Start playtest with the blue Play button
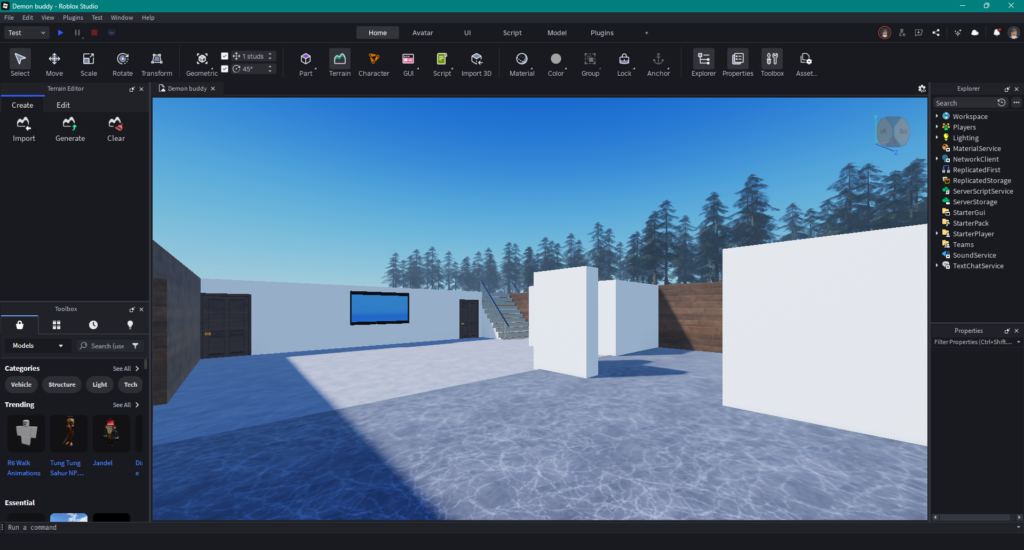 pos(60,33)
